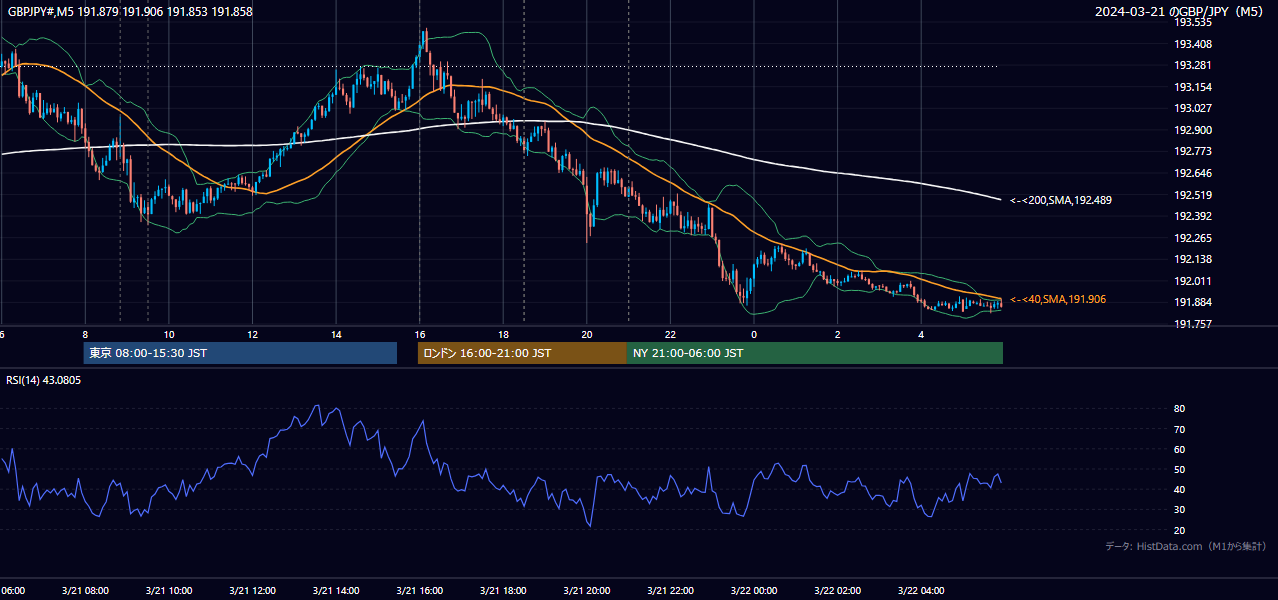The image size is (1278, 600).
Task: Click the bottom date label 3/21 08:00
Action: tap(85, 590)
